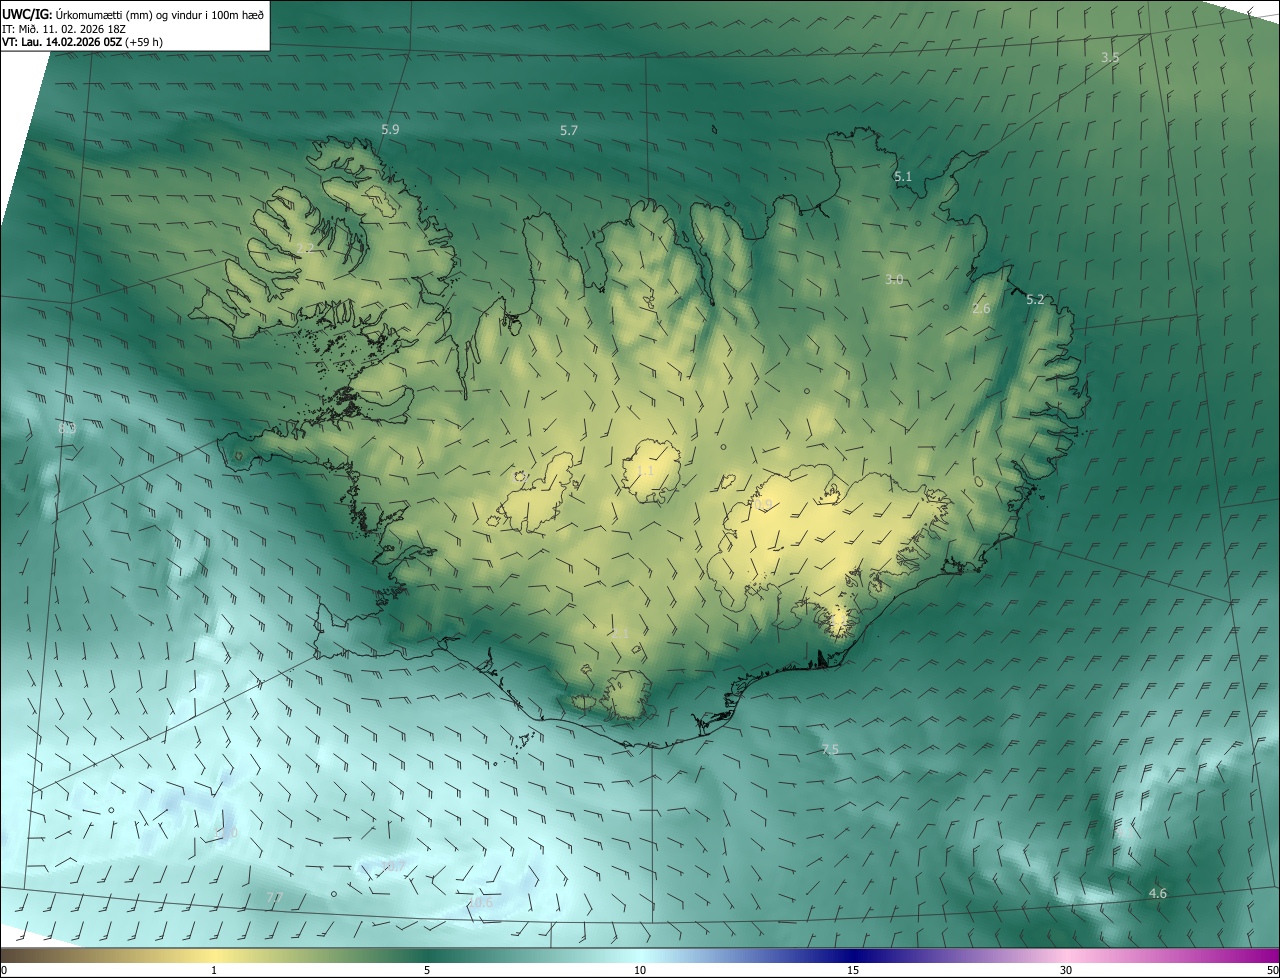Click the 2.1 value in south Iceland
Viewport: 1280px width, 978px height.
620,633
